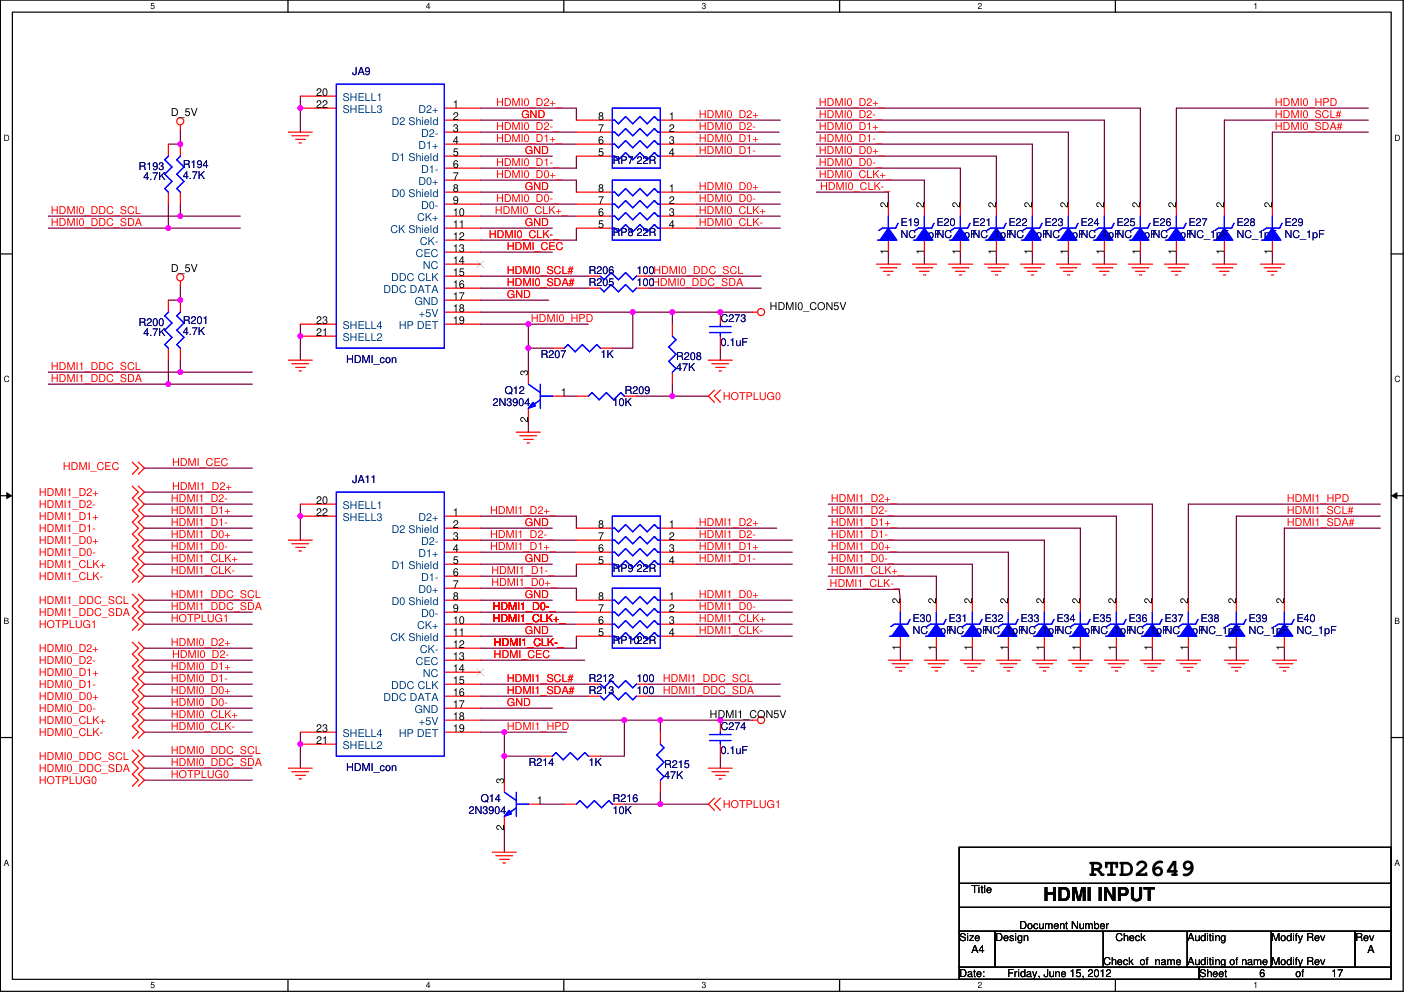Click the HDMI0_HPD label at JA9 pin 19
Viewport: 1404px width, 992px height.
tap(562, 318)
